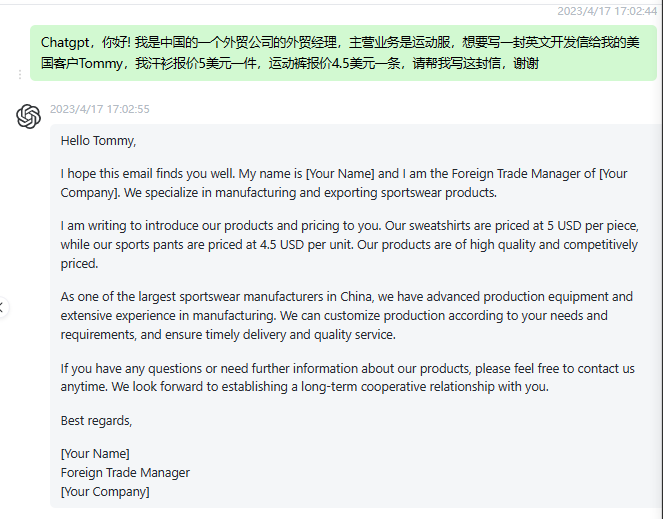Click the "Foreign Trade Manager" signature line
Viewport: 663px width, 519px height.
(x=125, y=473)
